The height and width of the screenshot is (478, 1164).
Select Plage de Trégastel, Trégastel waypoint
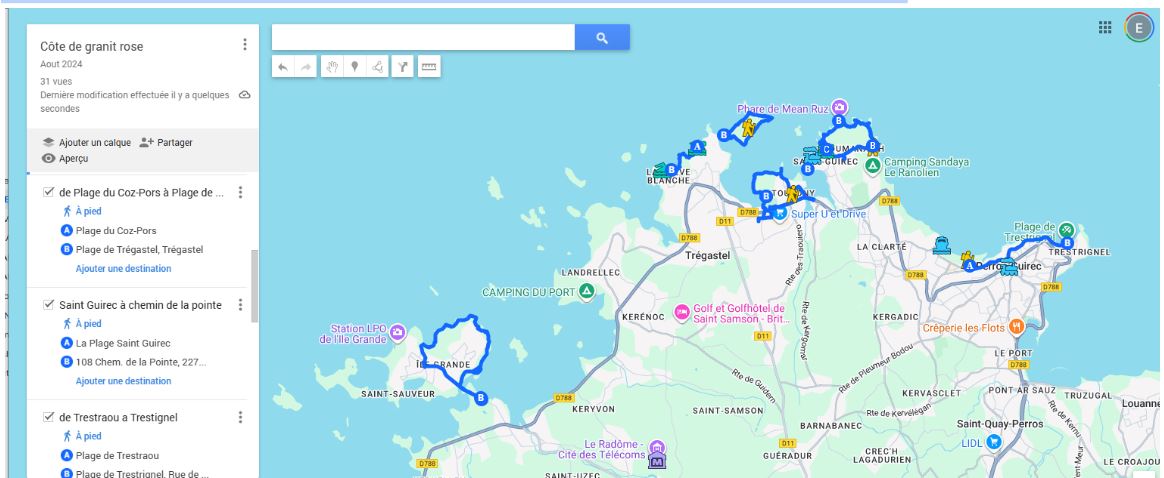pos(139,250)
